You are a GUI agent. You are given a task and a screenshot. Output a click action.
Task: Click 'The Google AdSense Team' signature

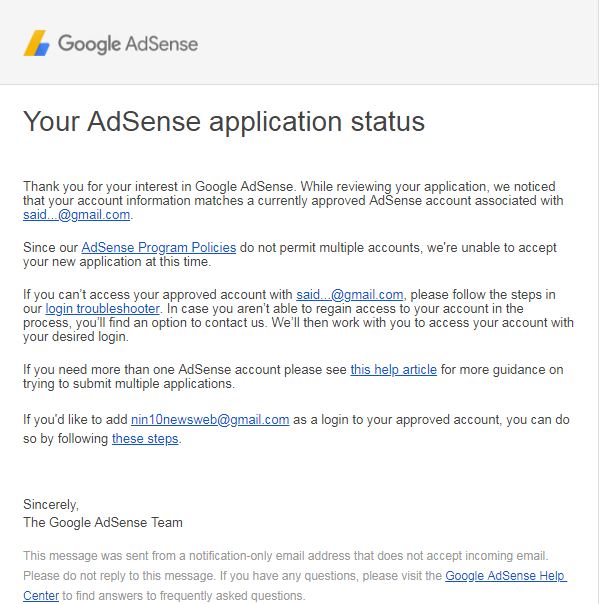(103, 522)
